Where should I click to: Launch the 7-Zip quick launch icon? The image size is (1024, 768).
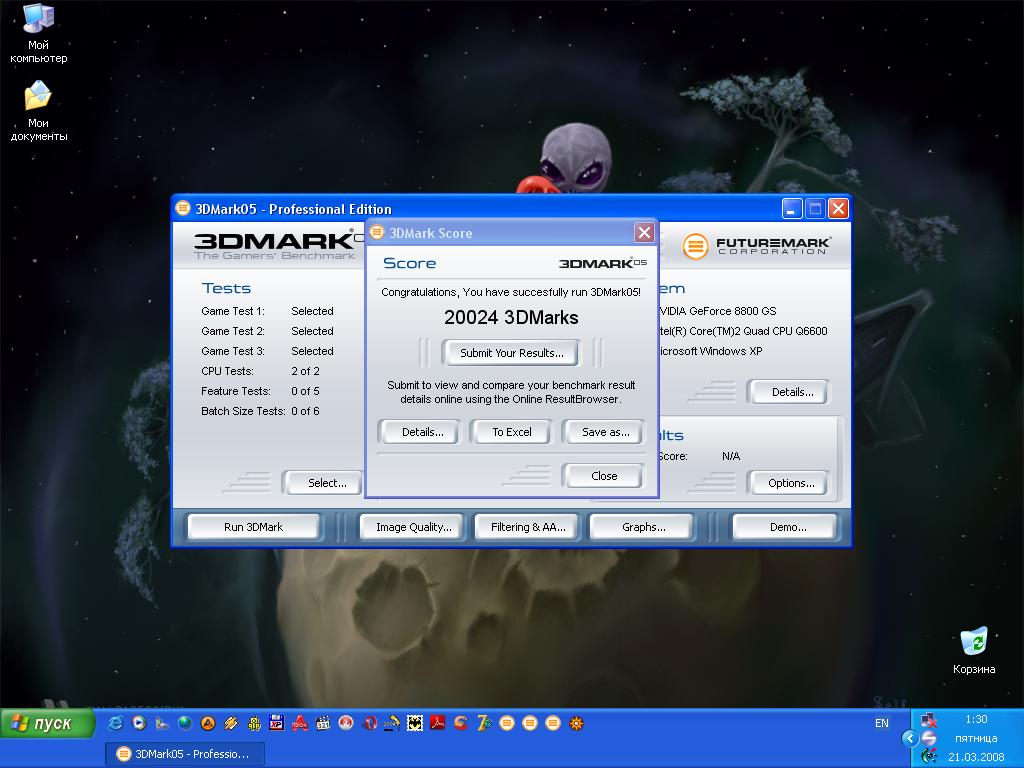tap(484, 723)
